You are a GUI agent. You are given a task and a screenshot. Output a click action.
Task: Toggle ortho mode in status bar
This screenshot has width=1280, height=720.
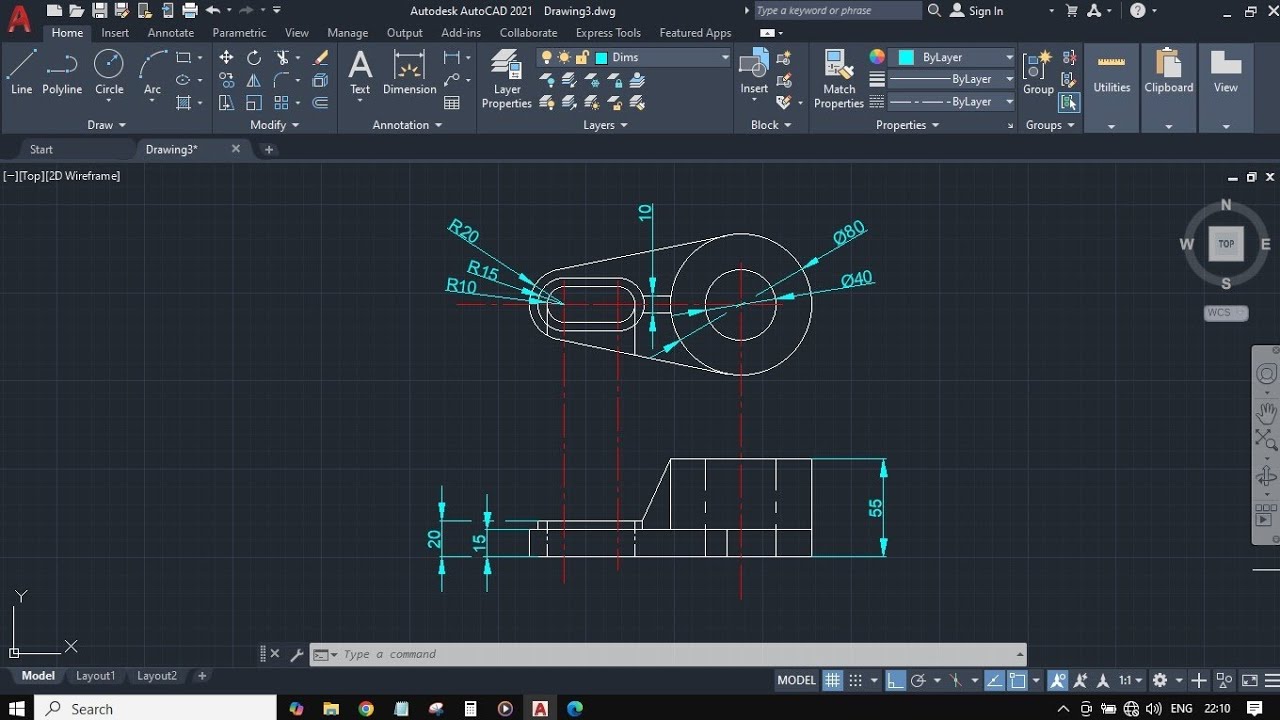[x=895, y=680]
